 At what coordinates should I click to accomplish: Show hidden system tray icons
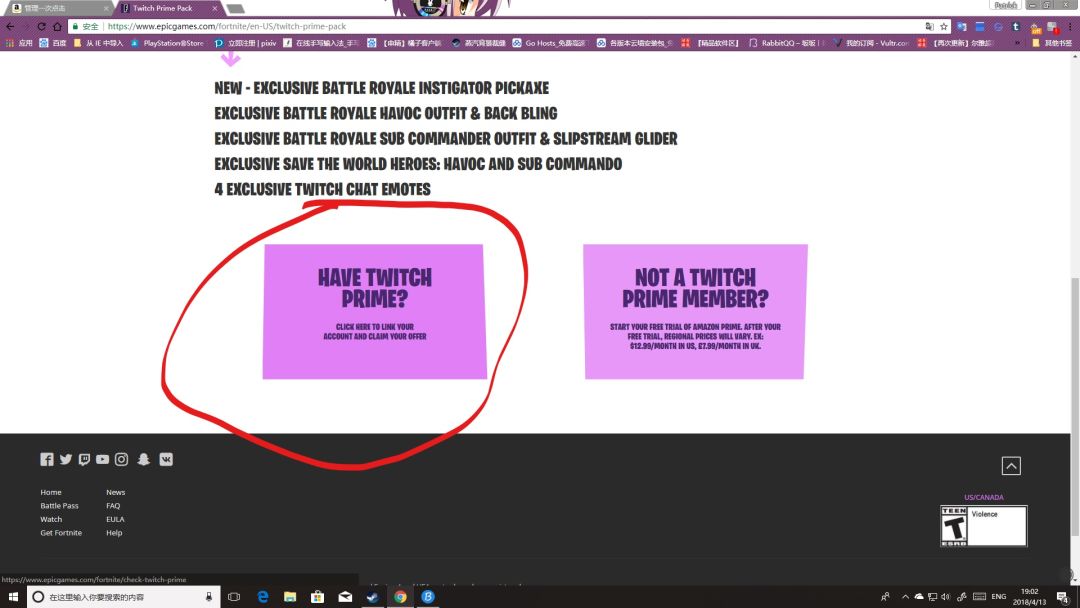tap(905, 597)
